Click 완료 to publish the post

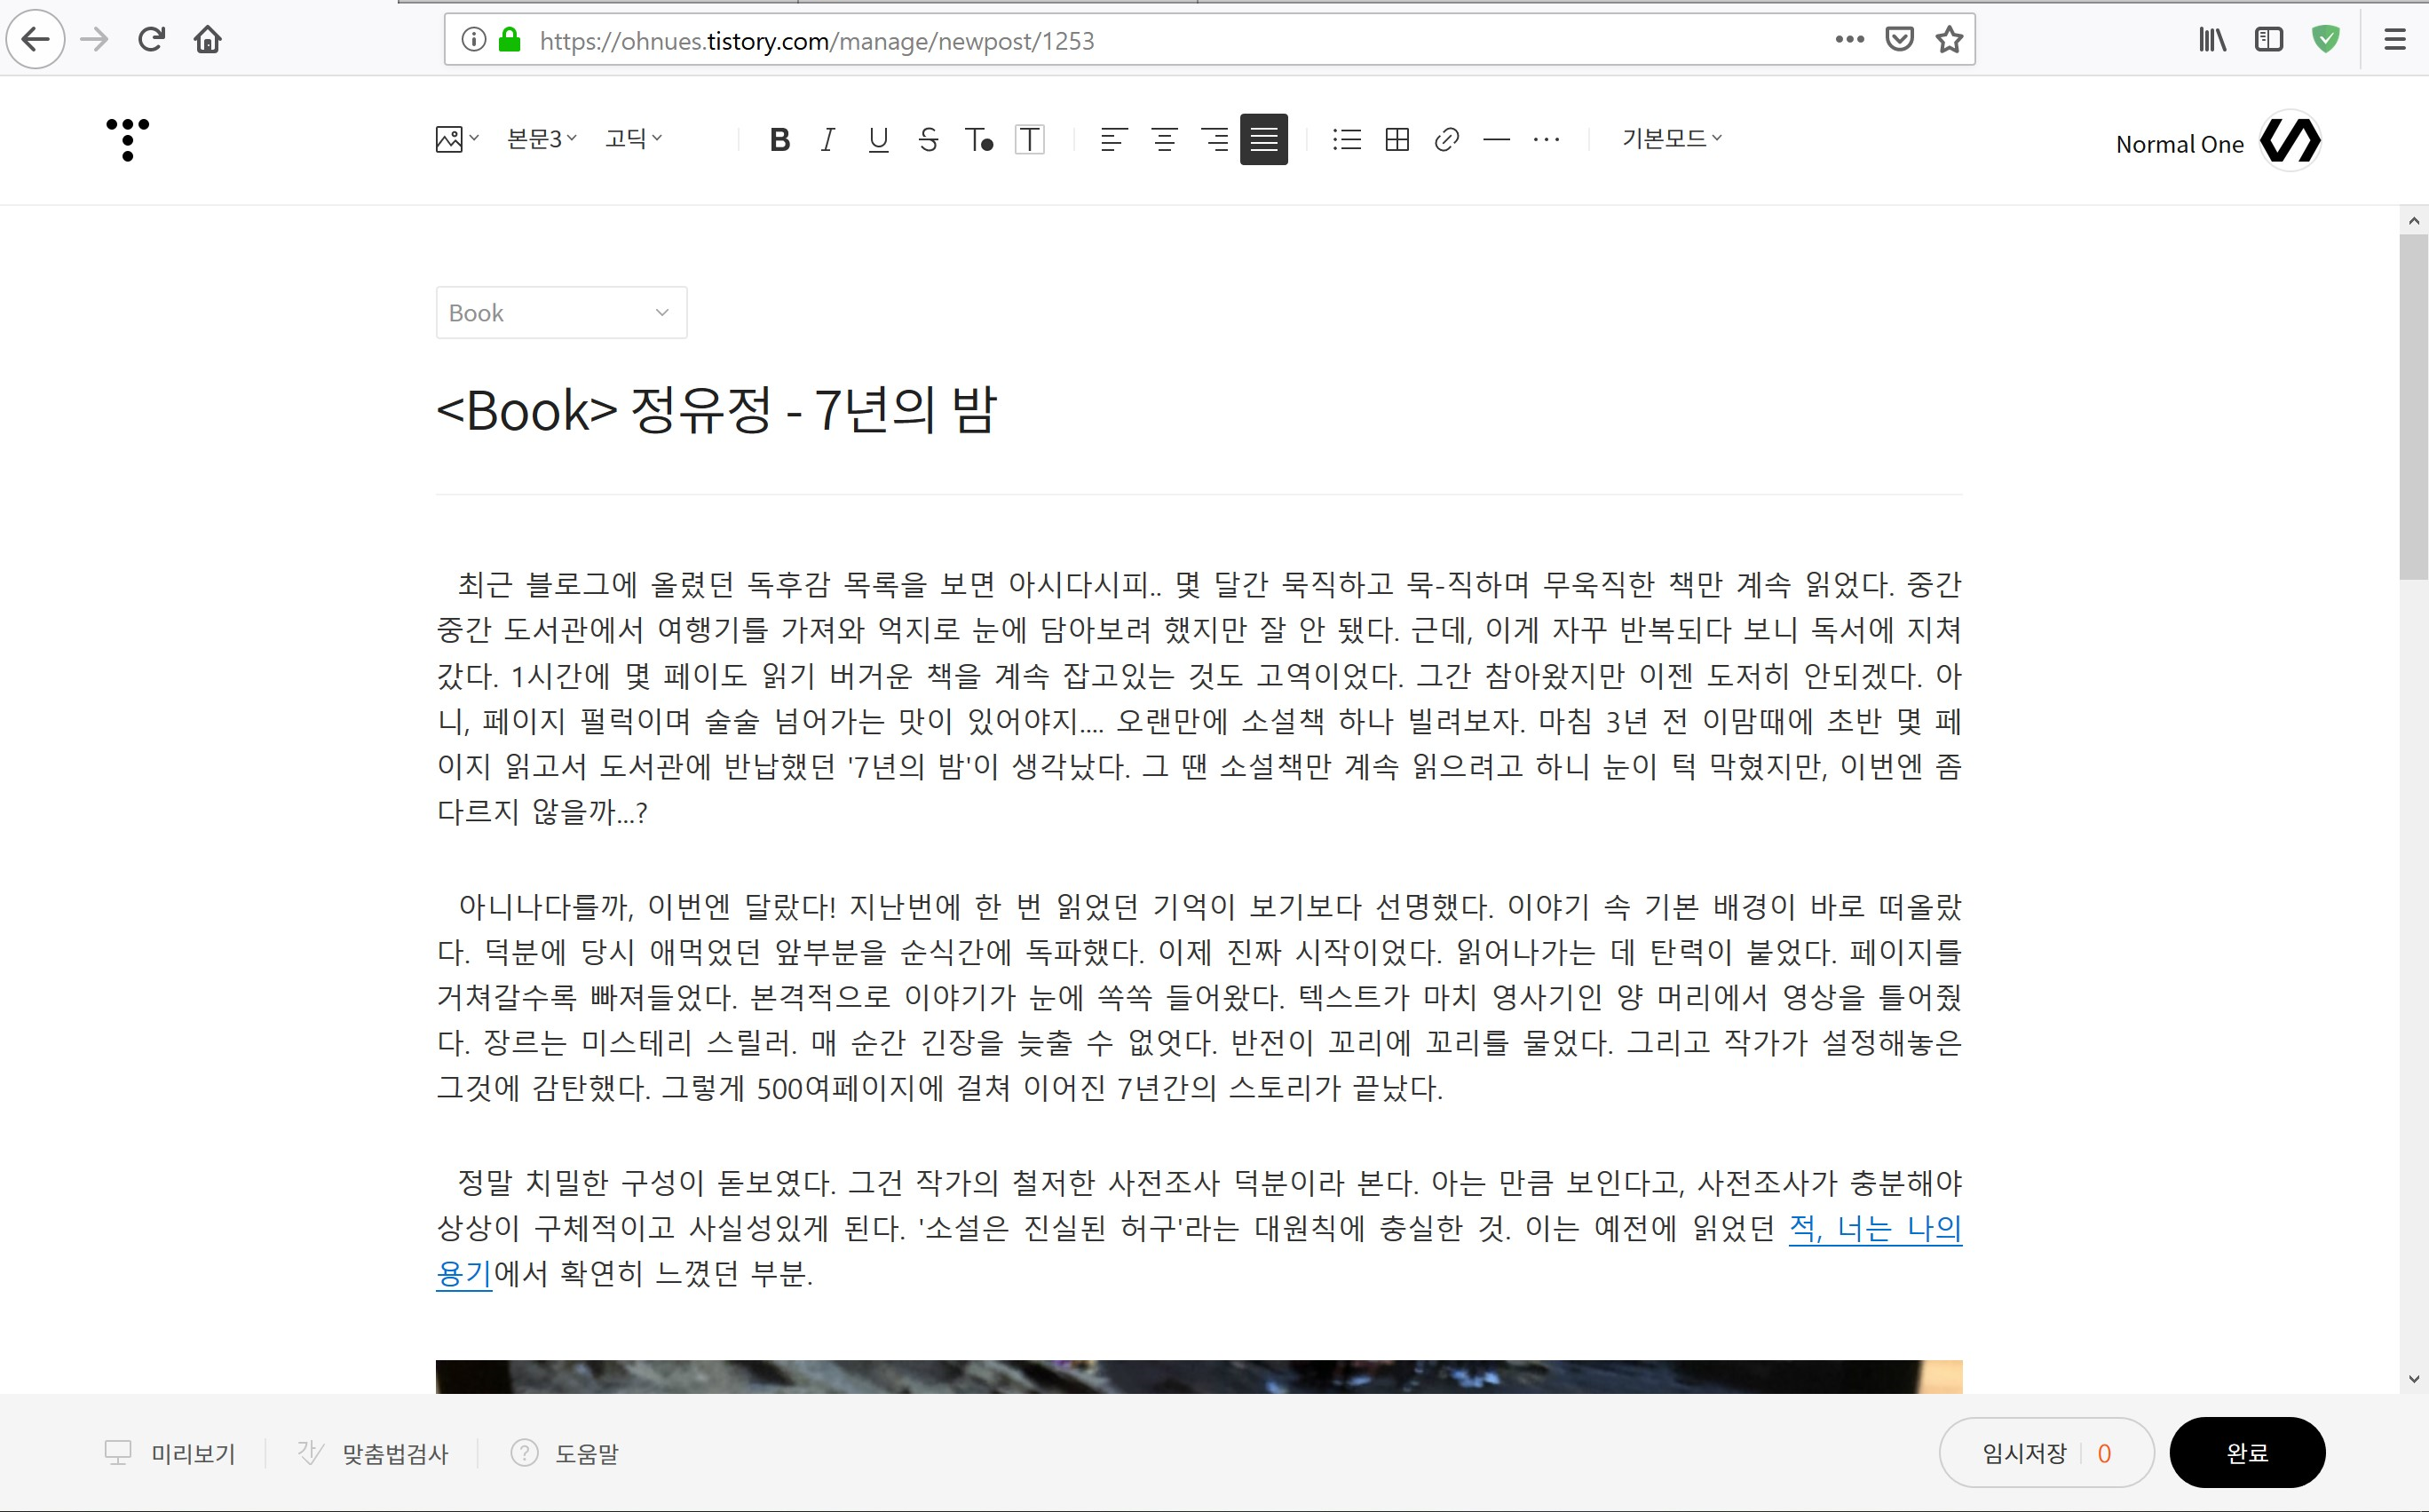pyautogui.click(x=2246, y=1452)
